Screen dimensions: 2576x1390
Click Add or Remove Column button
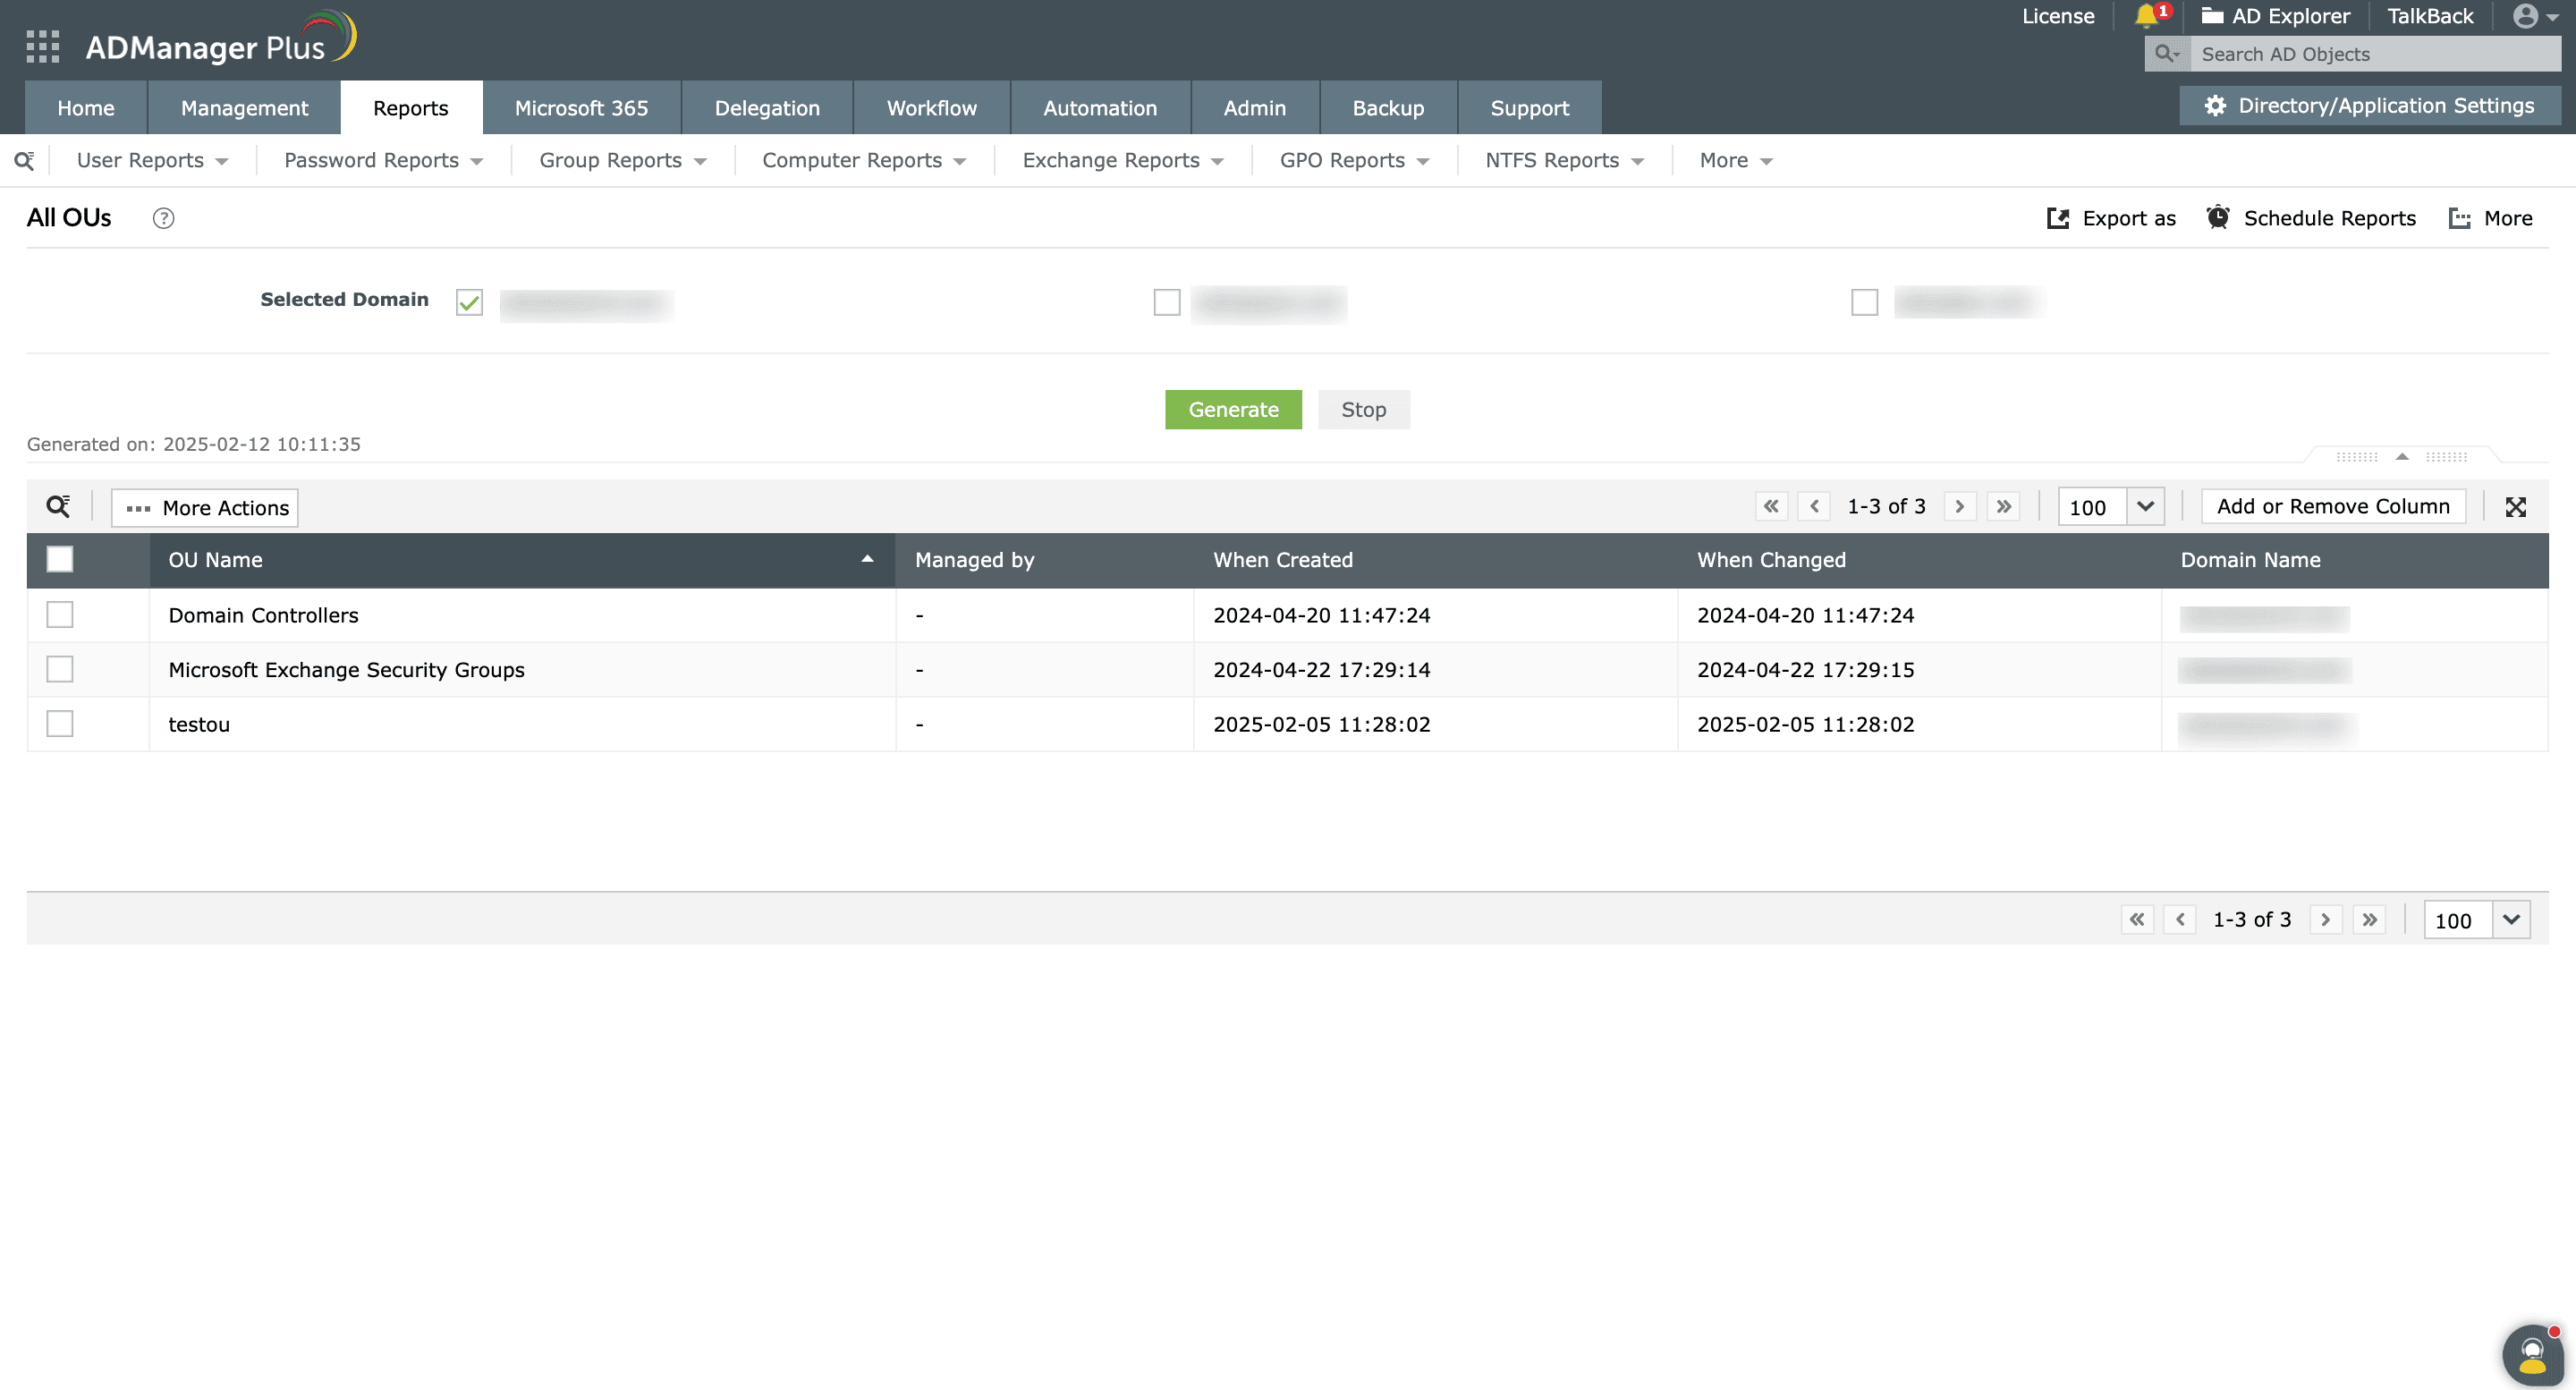click(x=2332, y=507)
